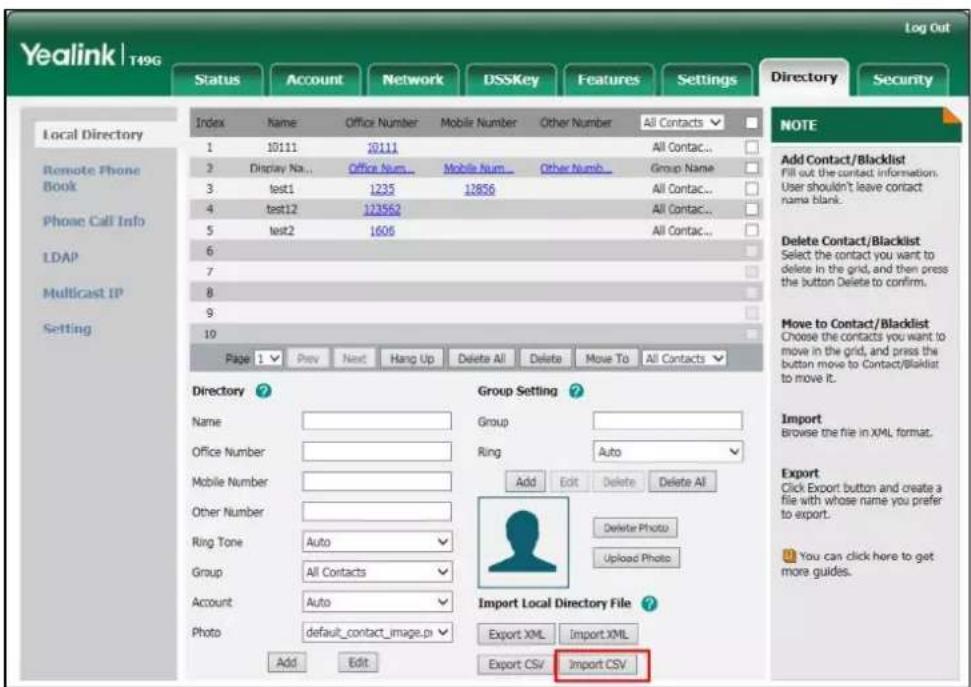This screenshot has height=687, width=971.
Task: Check the box for contact test12
Action: click(751, 209)
